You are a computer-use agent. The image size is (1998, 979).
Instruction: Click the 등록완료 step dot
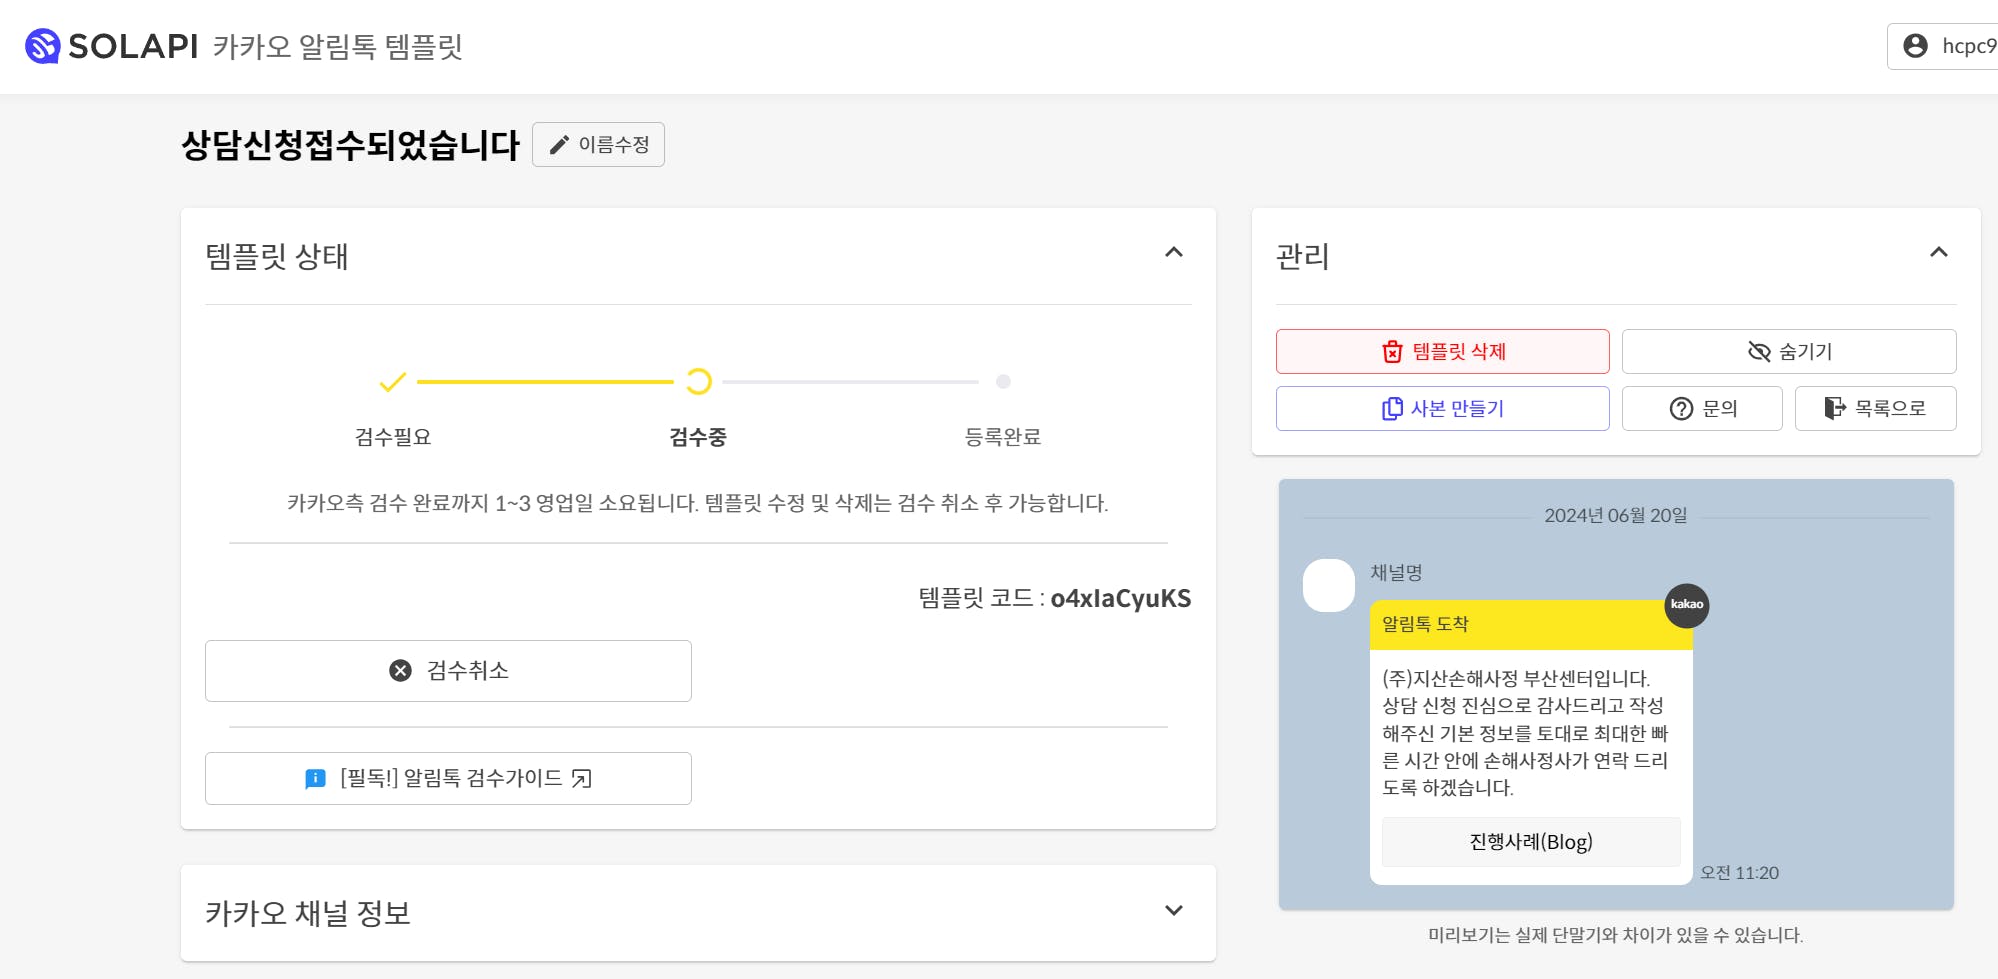1003,382
